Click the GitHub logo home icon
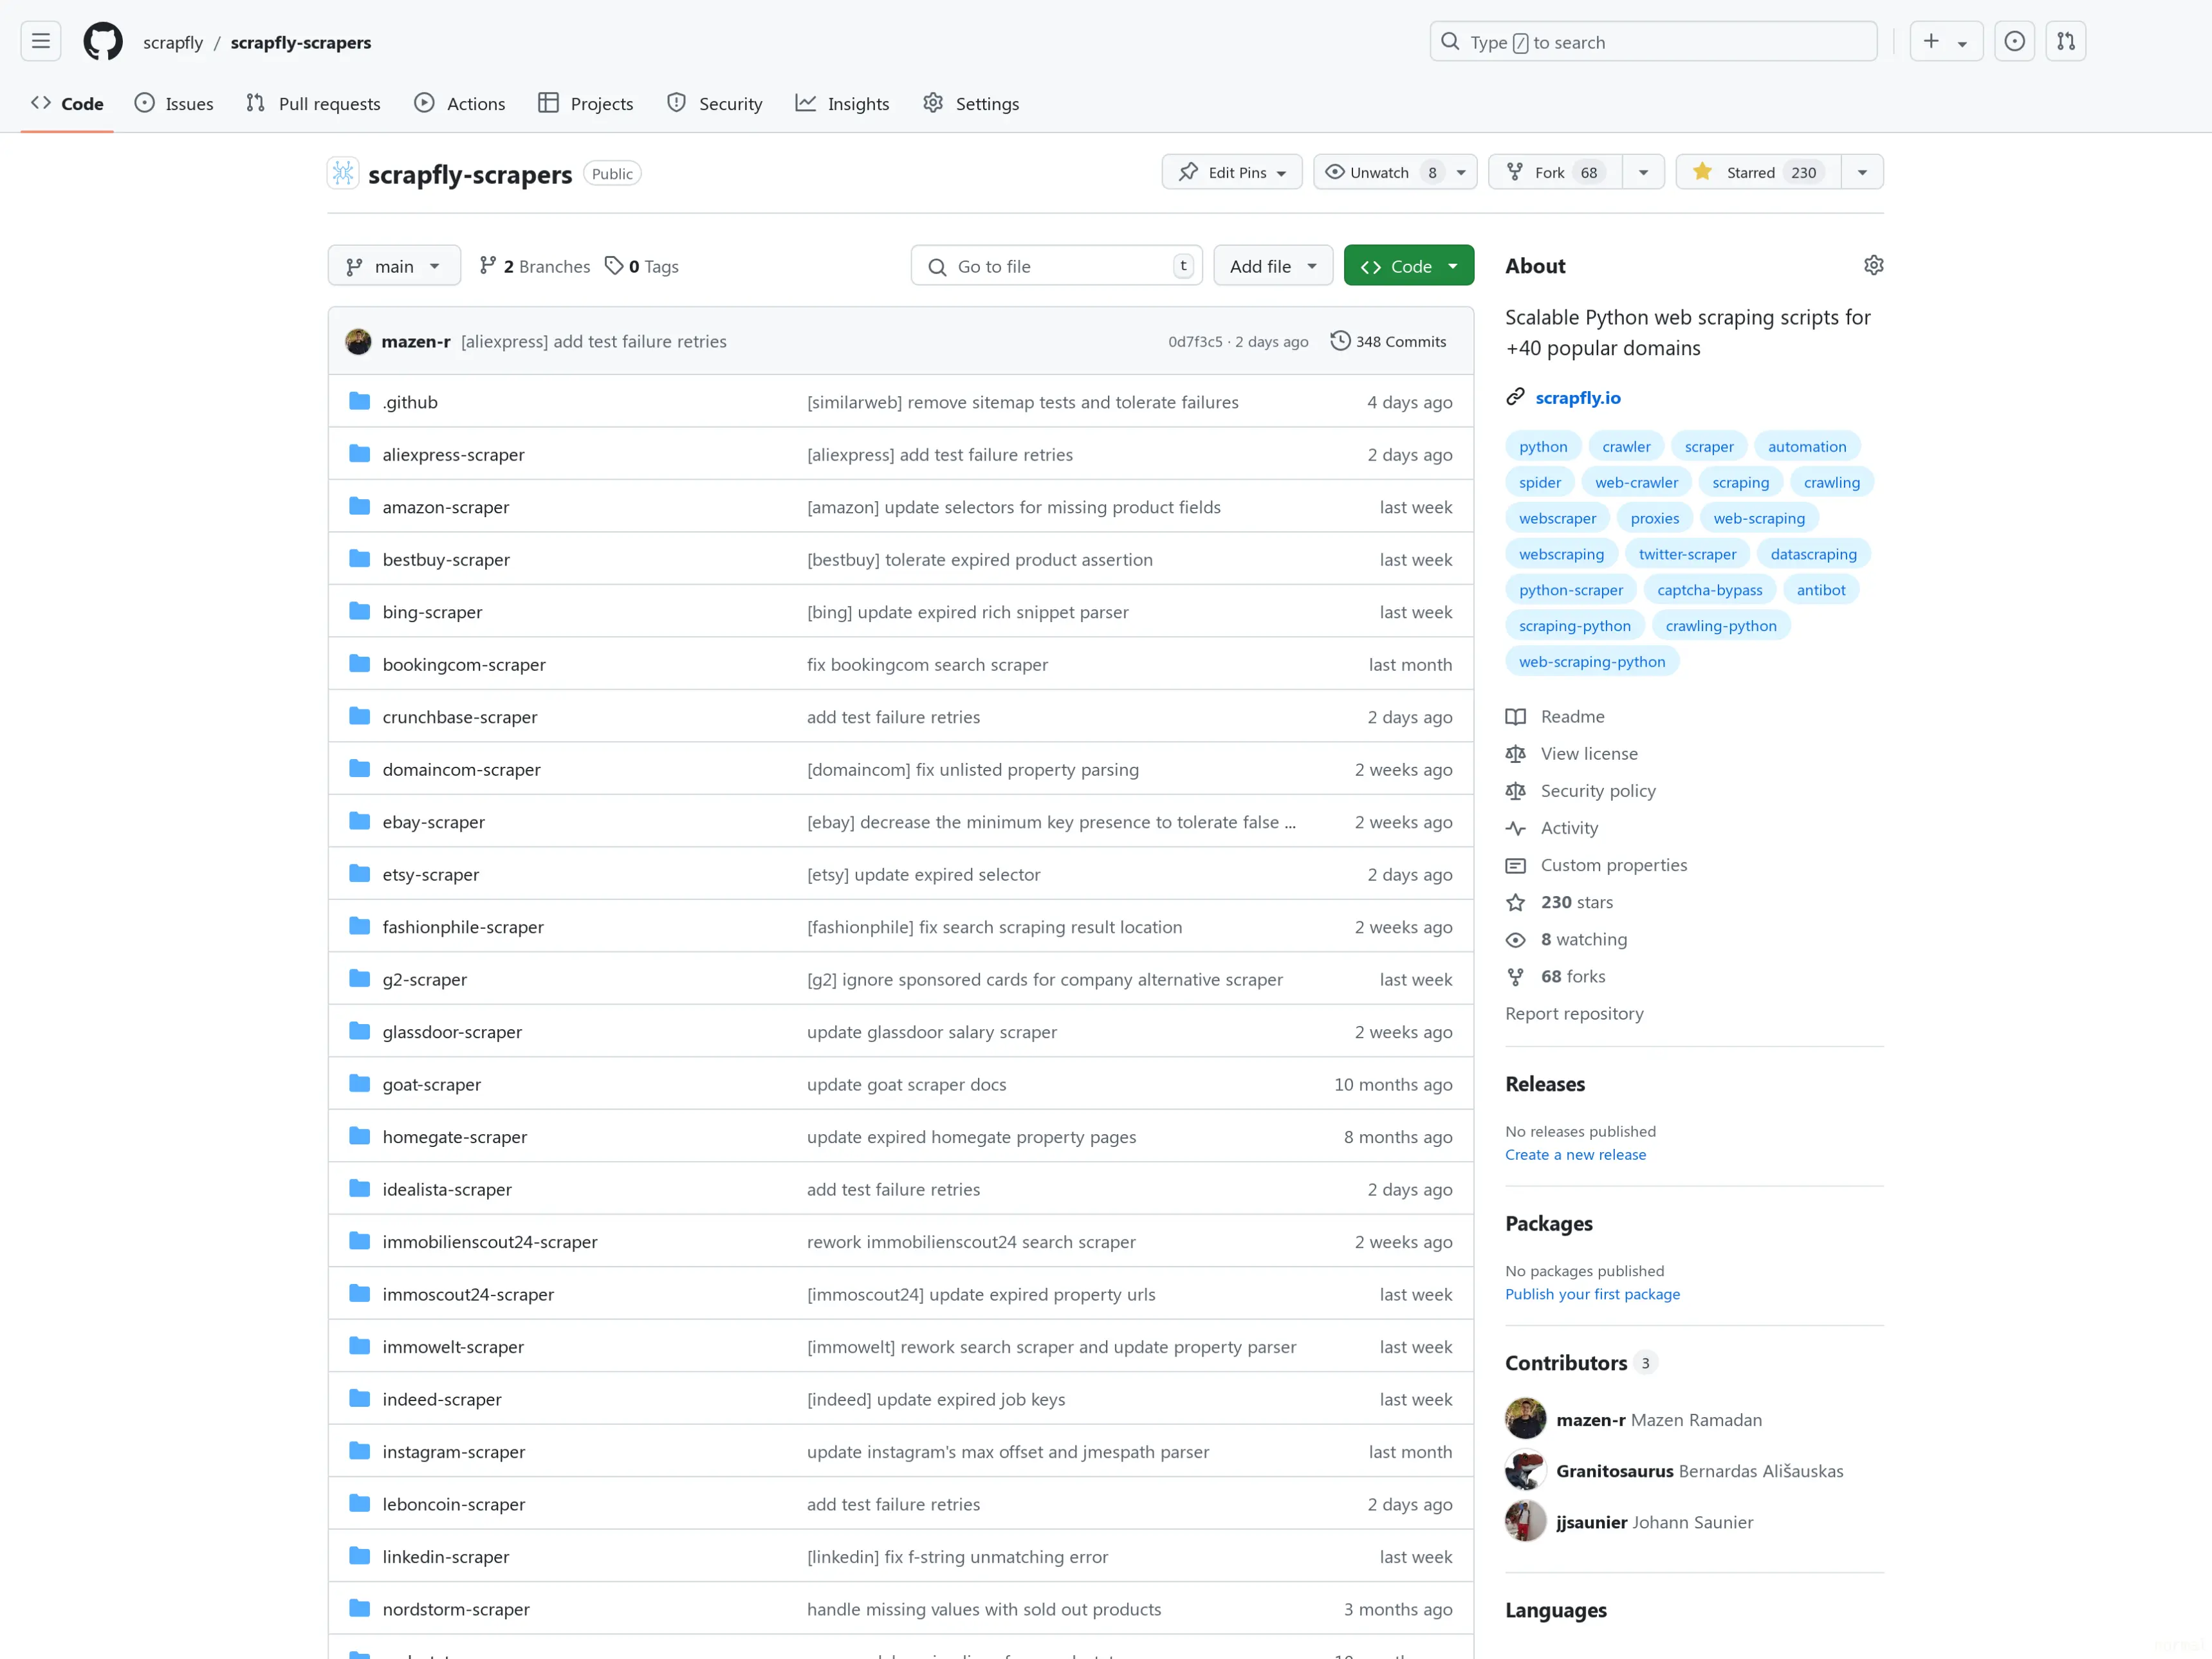Viewport: 2212px width, 1659px height. point(101,41)
